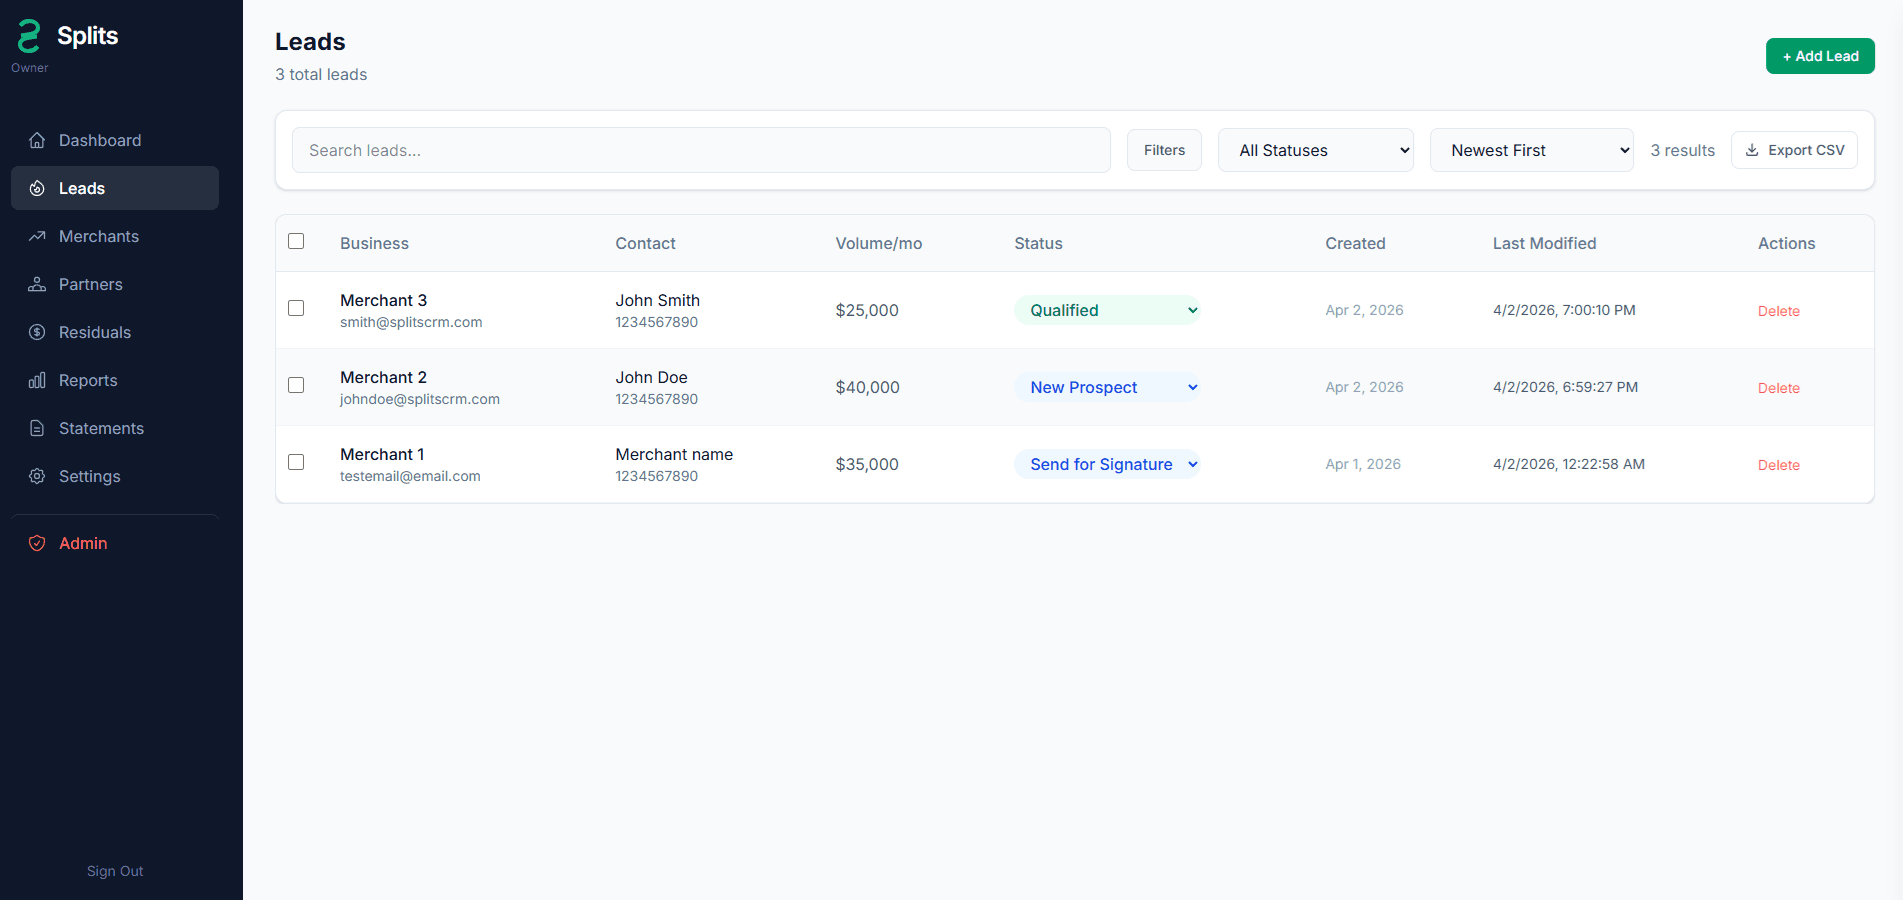This screenshot has height=900, width=1903.
Task: Open the Newest First sort dropdown
Action: tap(1532, 150)
